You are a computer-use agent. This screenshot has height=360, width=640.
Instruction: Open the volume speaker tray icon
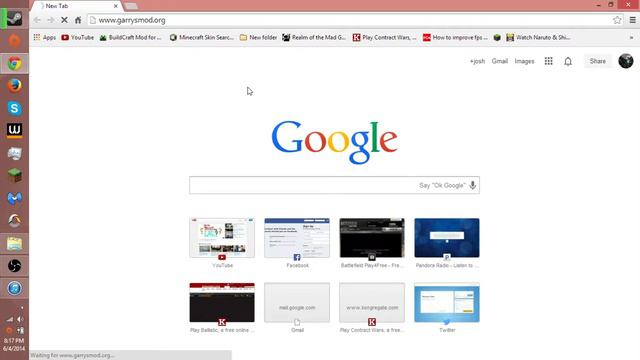point(20,320)
